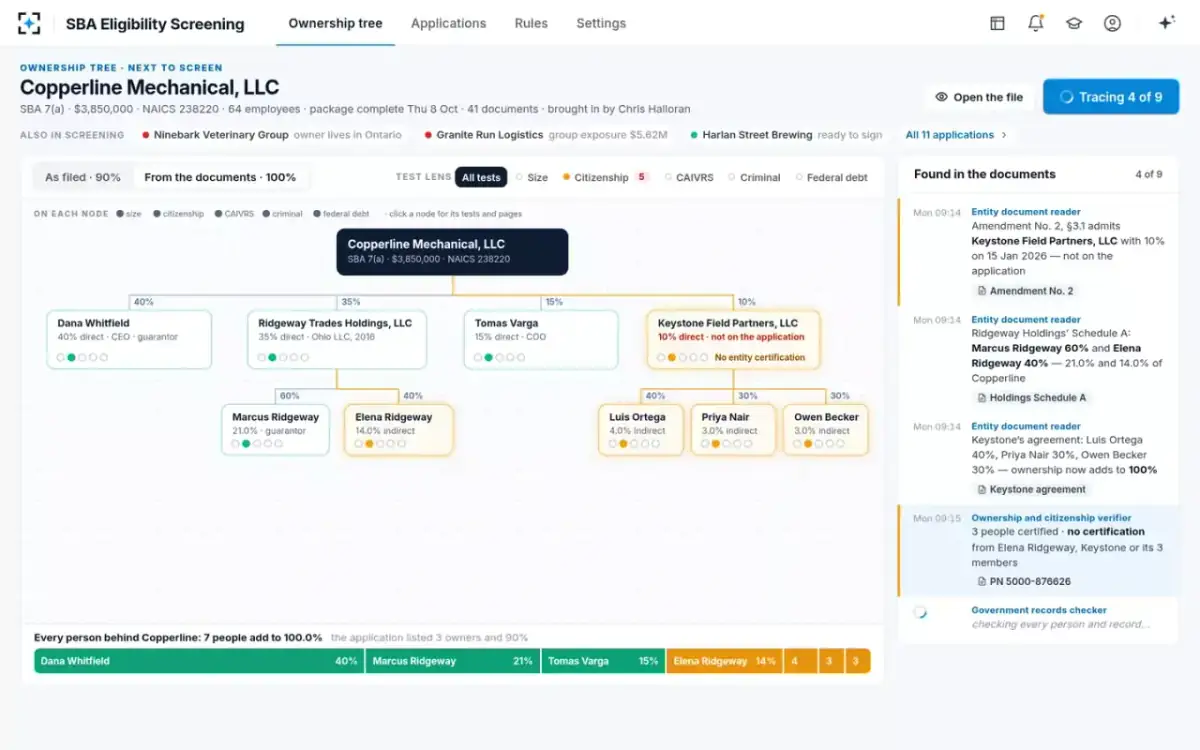Select the Elena Ridgeway node card
The height and width of the screenshot is (750, 1200).
point(398,430)
